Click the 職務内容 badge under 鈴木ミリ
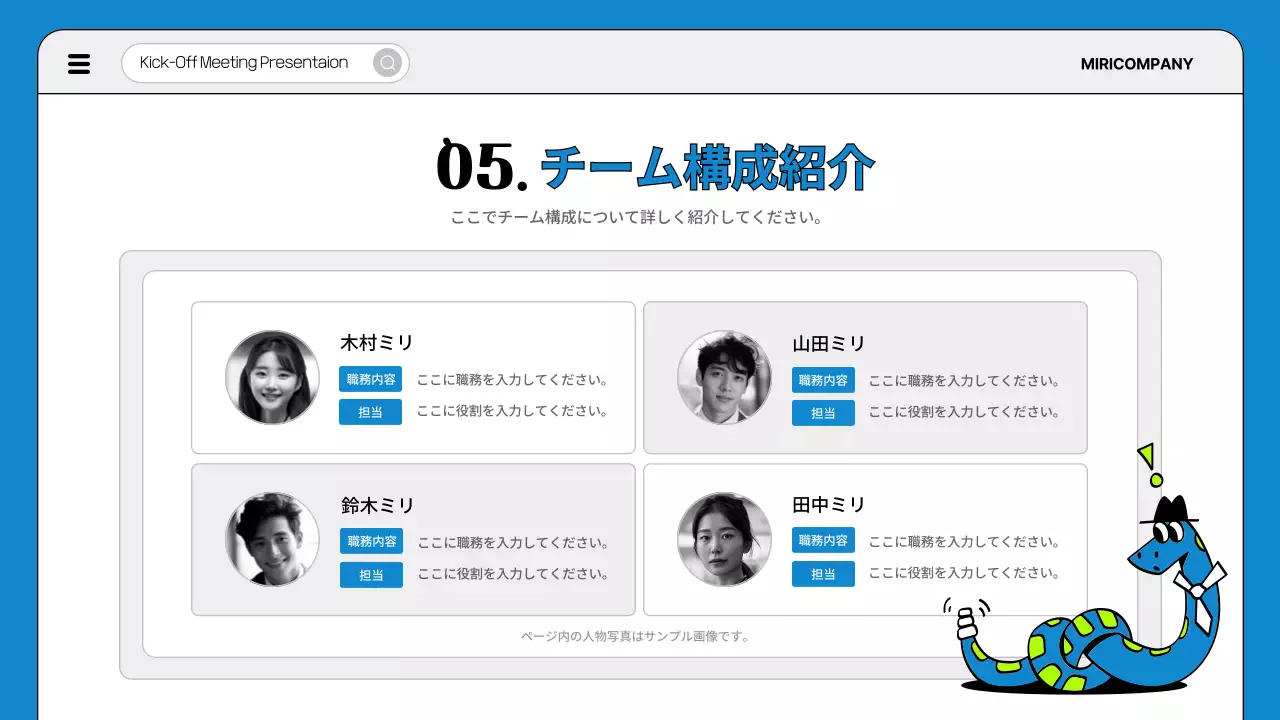Image resolution: width=1280 pixels, height=720 pixels. [371, 541]
